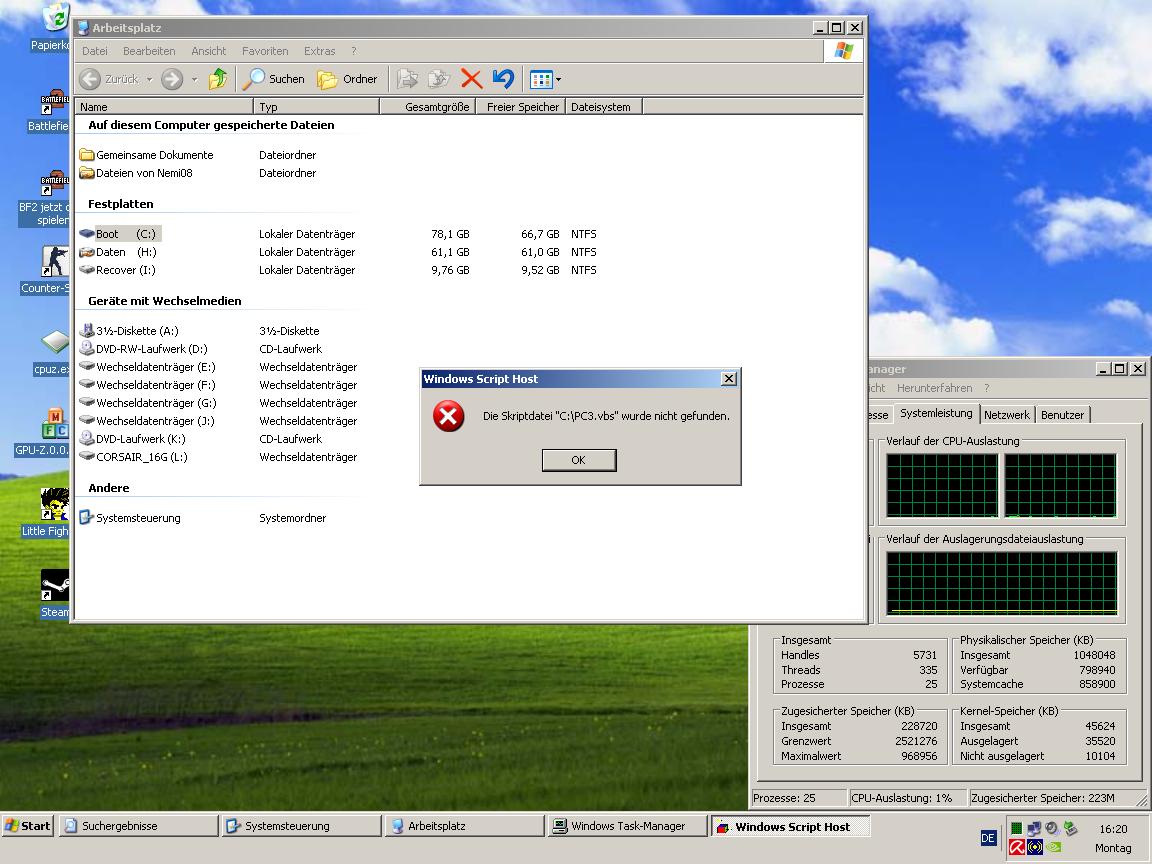
Task: Open the Zurück history dropdown arrow
Action: click(149, 79)
